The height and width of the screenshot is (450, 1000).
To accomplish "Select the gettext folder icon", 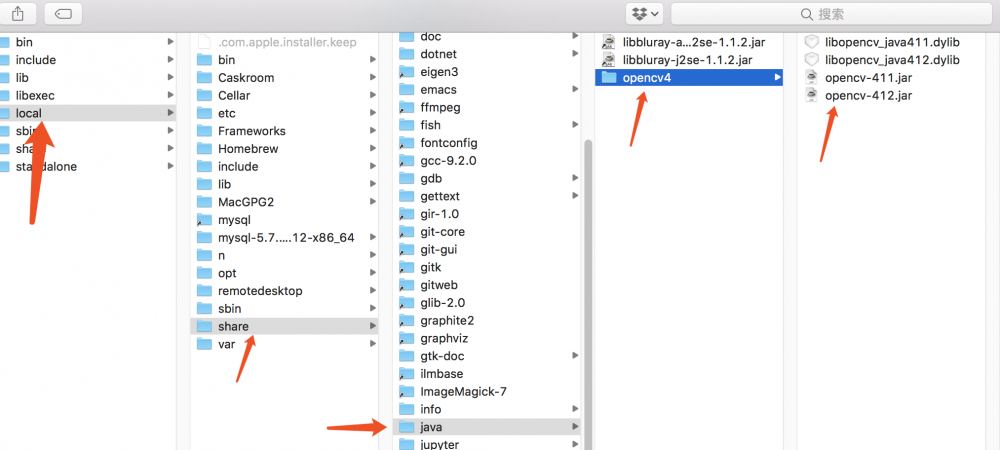I will [407, 196].
